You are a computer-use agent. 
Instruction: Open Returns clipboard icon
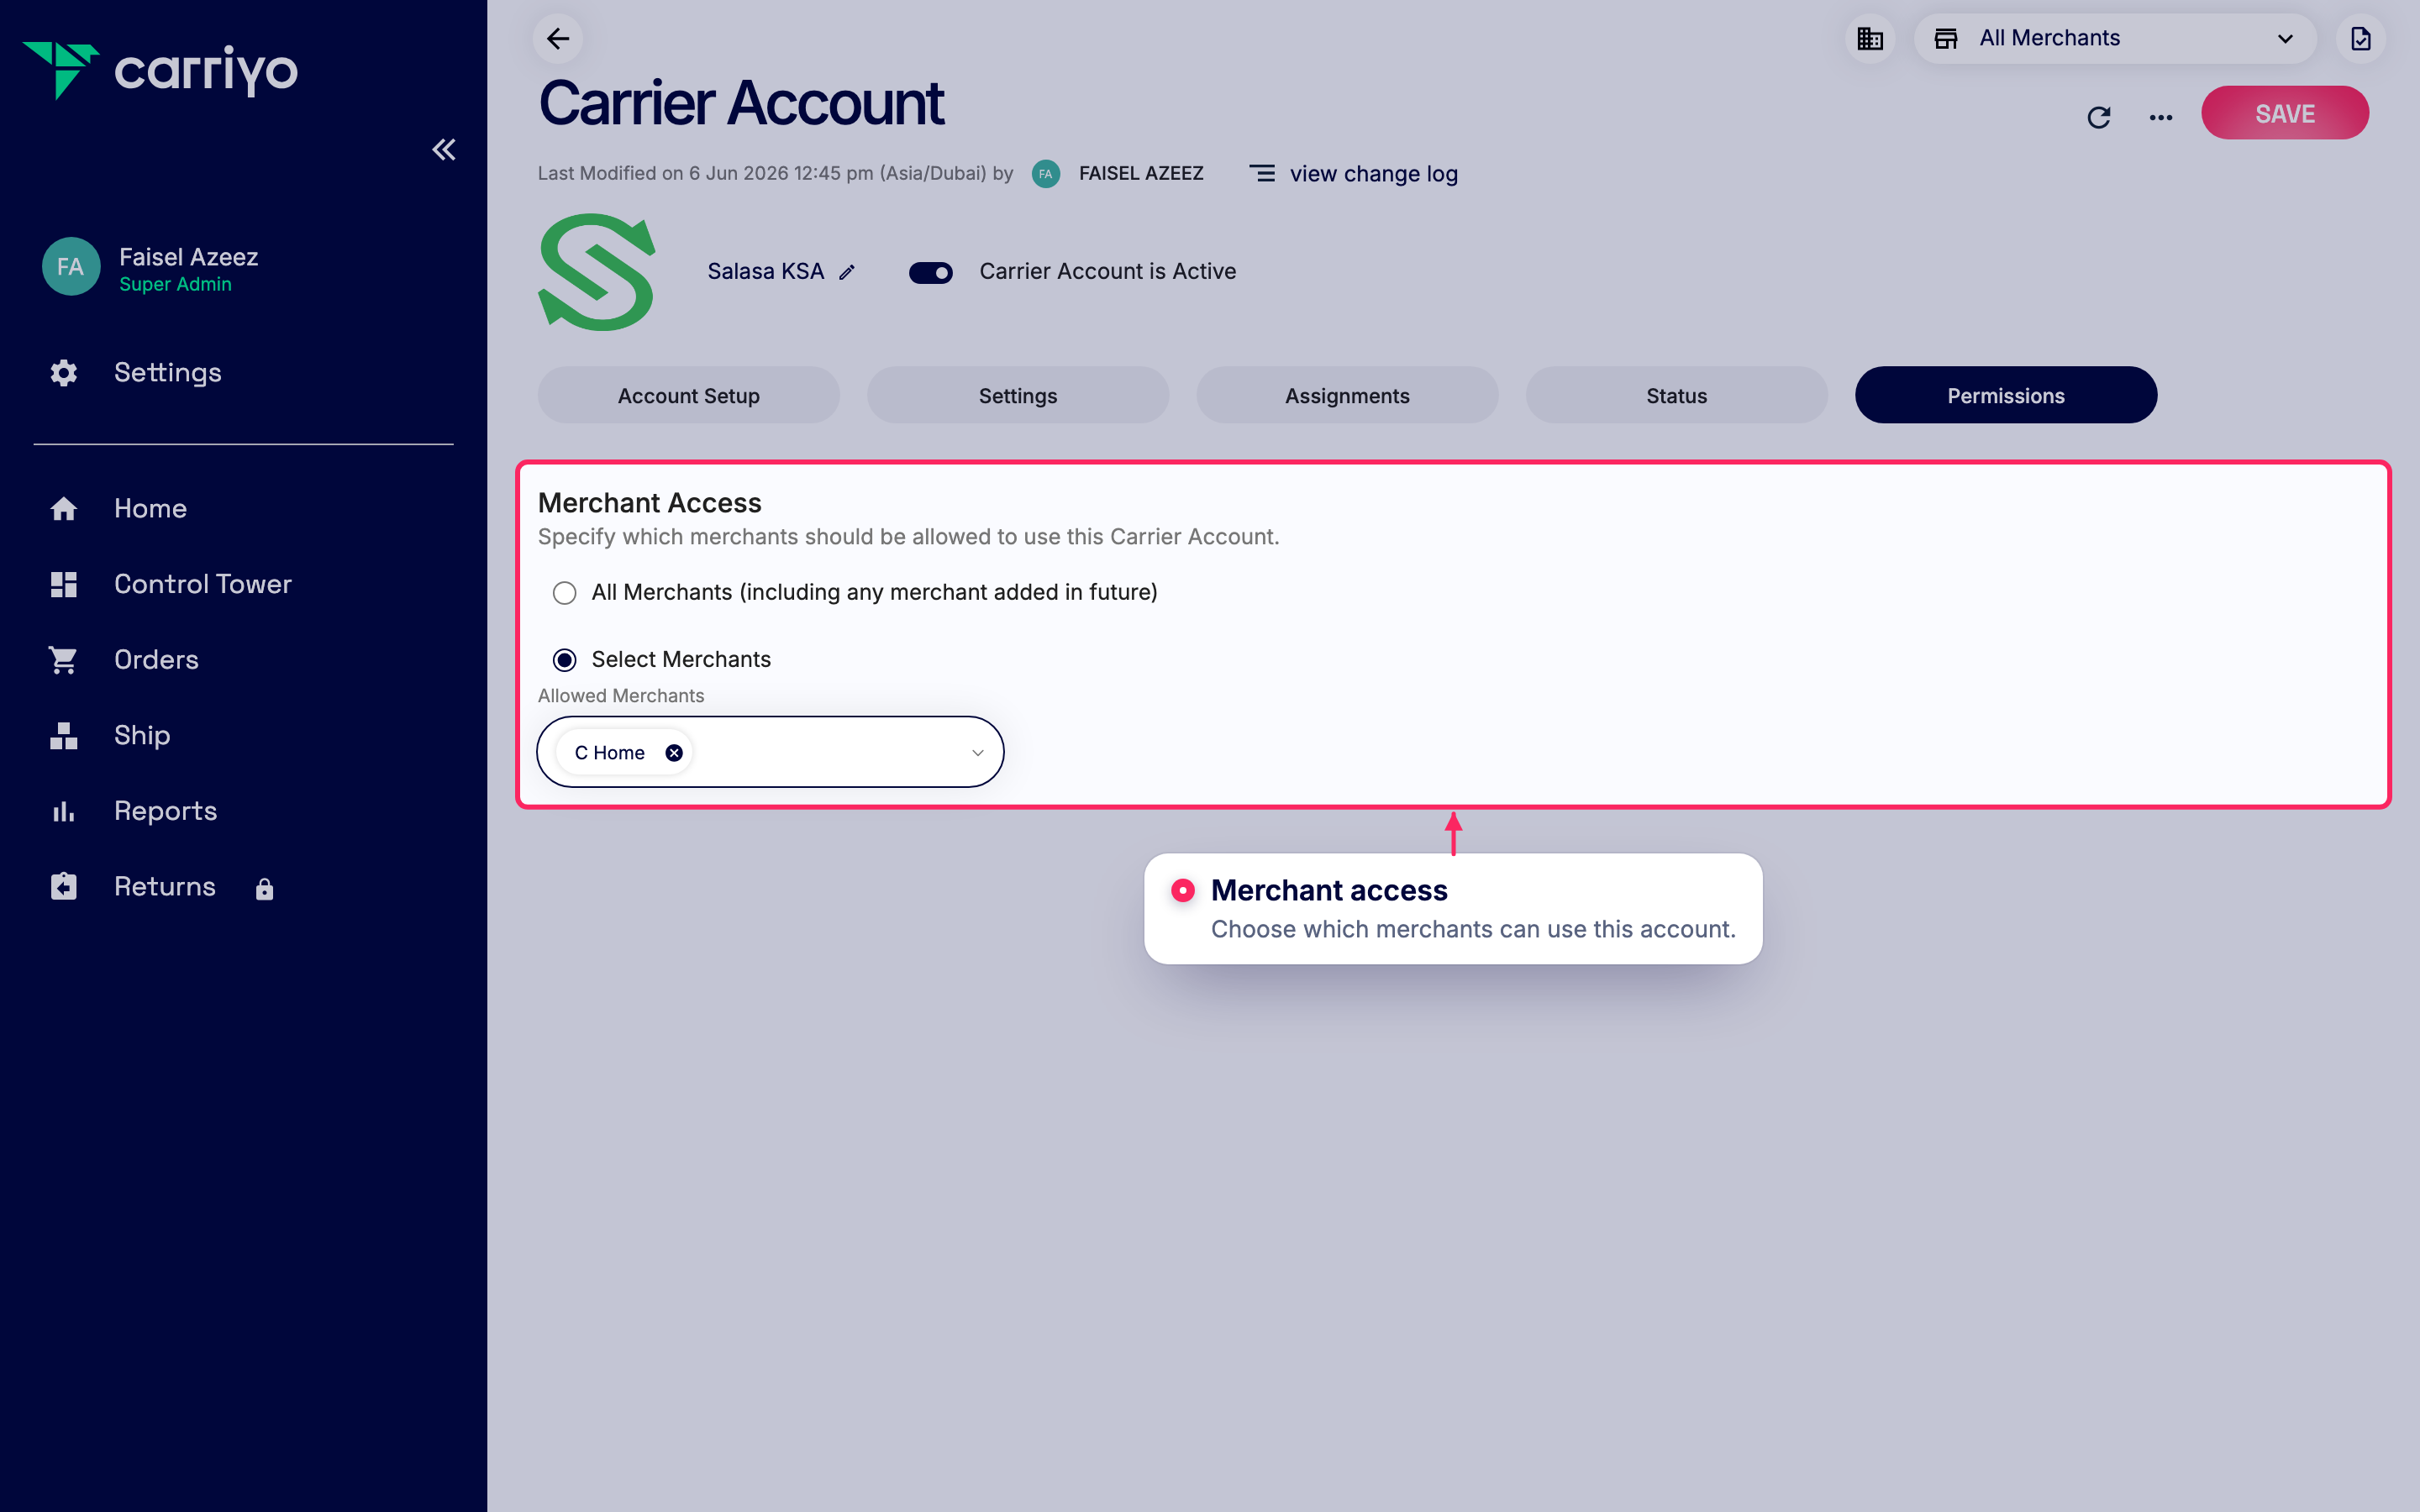point(64,887)
